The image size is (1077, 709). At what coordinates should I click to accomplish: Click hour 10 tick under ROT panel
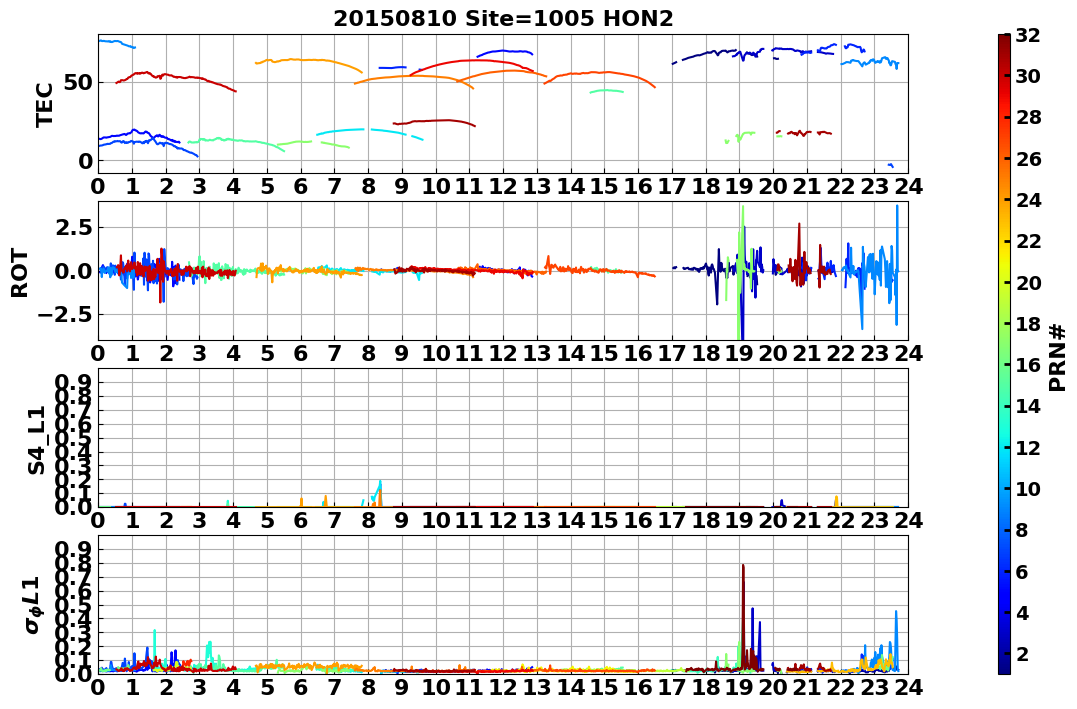point(435,353)
